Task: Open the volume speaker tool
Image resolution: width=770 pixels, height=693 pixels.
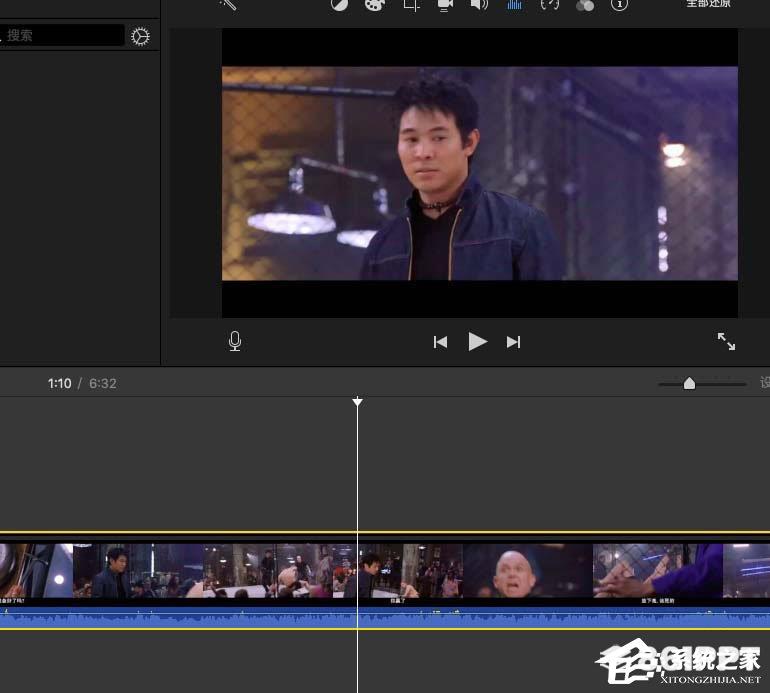Action: [479, 5]
